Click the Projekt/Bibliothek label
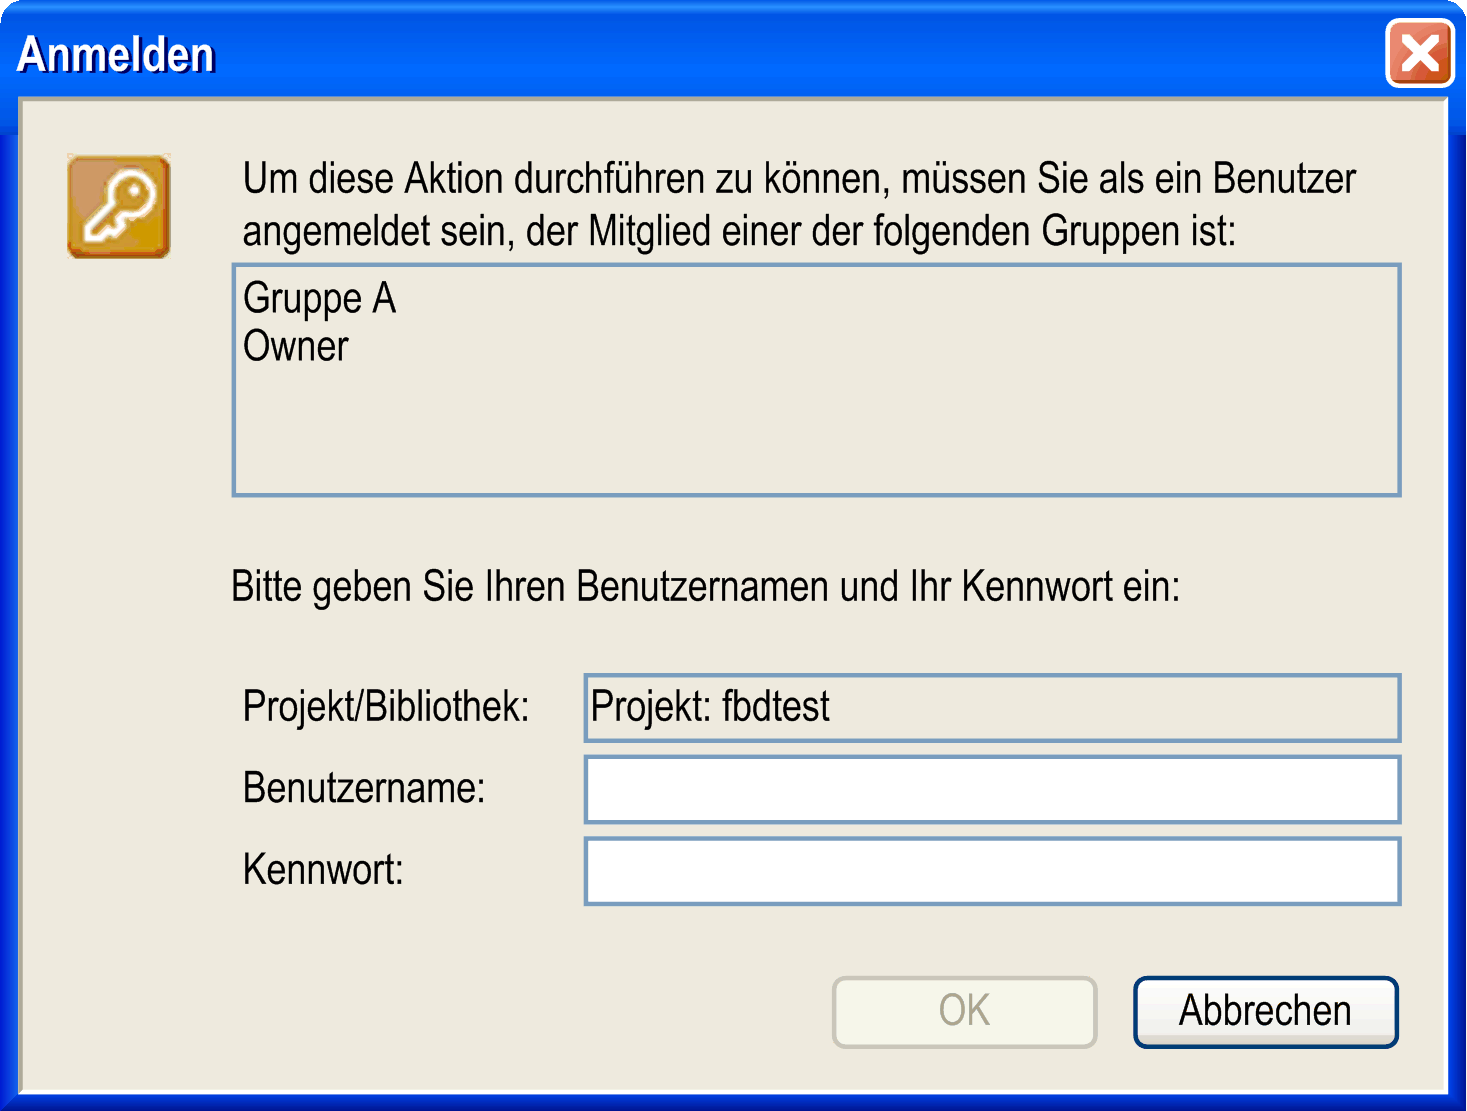This screenshot has height=1111, width=1467. [386, 706]
